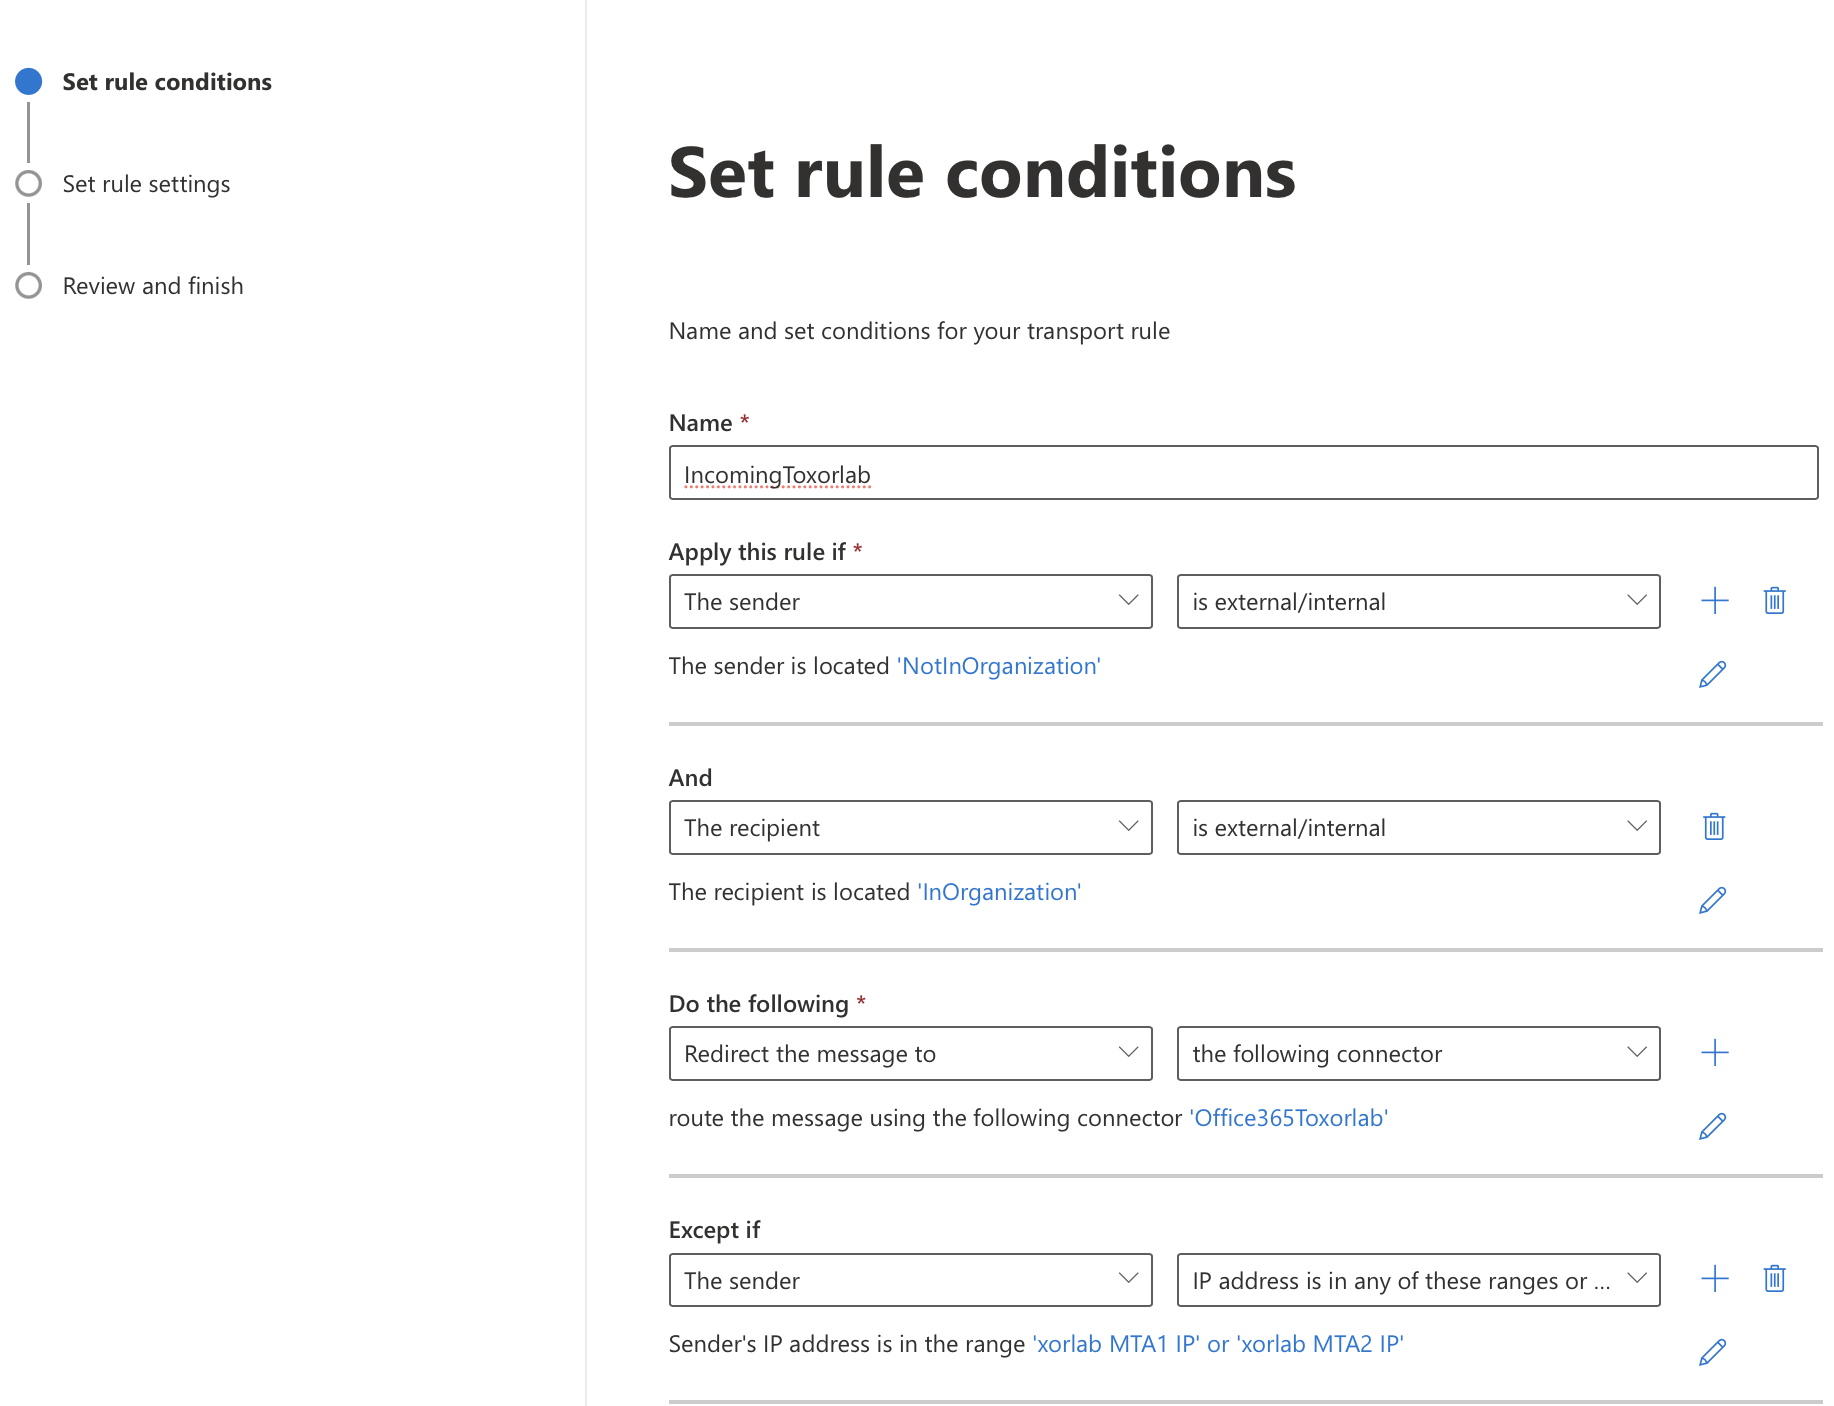Edit the Office365Toxorlab connector pencil icon
Image resolution: width=1834 pixels, height=1406 pixels.
(1712, 1126)
